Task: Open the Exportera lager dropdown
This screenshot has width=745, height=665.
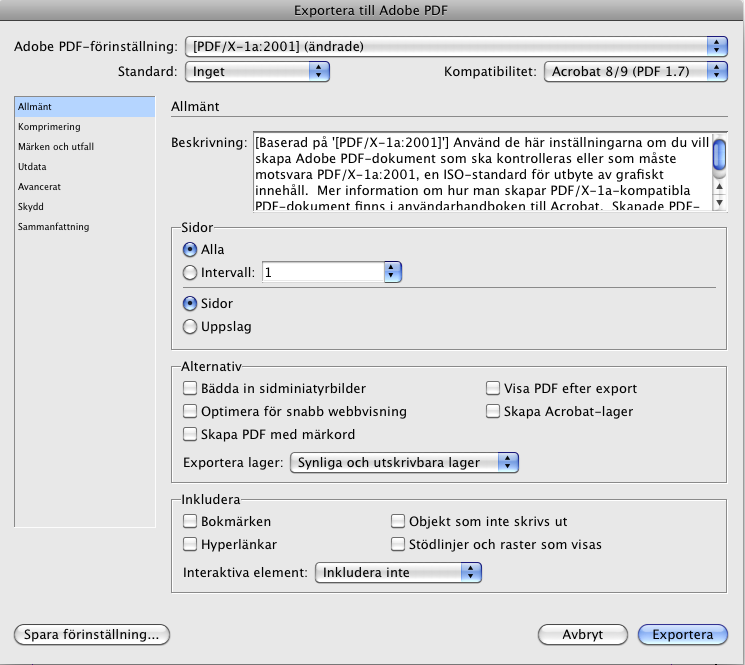Action: coord(404,462)
